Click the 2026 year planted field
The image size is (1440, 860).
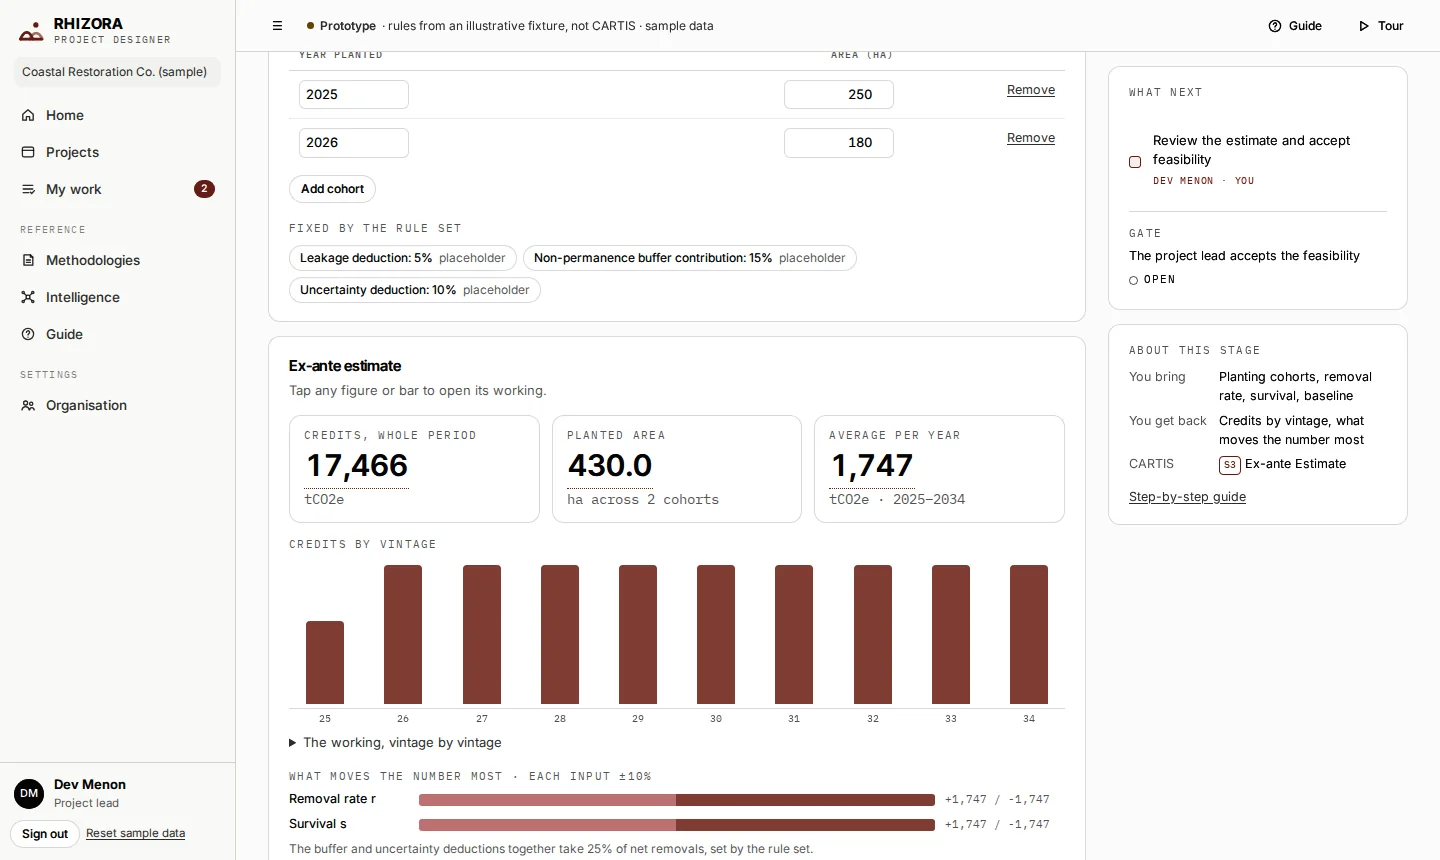[x=354, y=143]
